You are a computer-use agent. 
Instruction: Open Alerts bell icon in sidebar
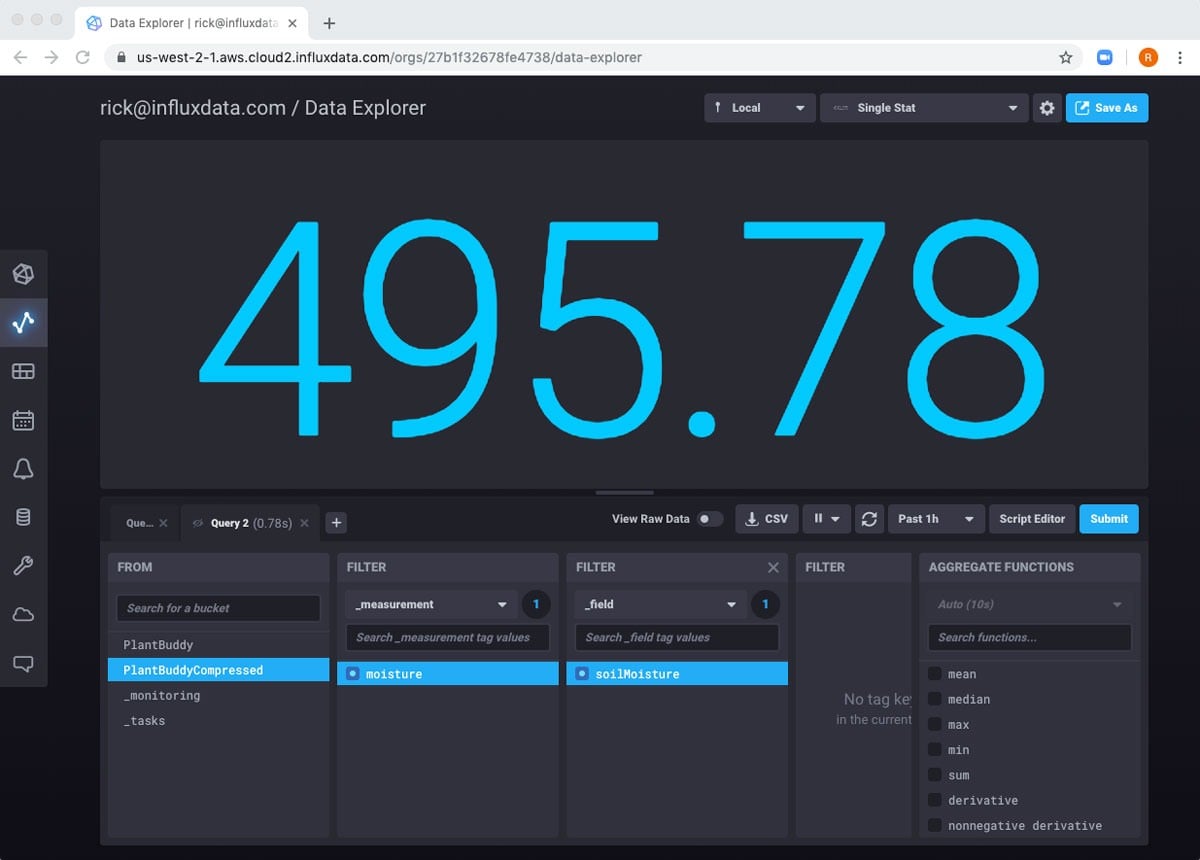(x=23, y=469)
